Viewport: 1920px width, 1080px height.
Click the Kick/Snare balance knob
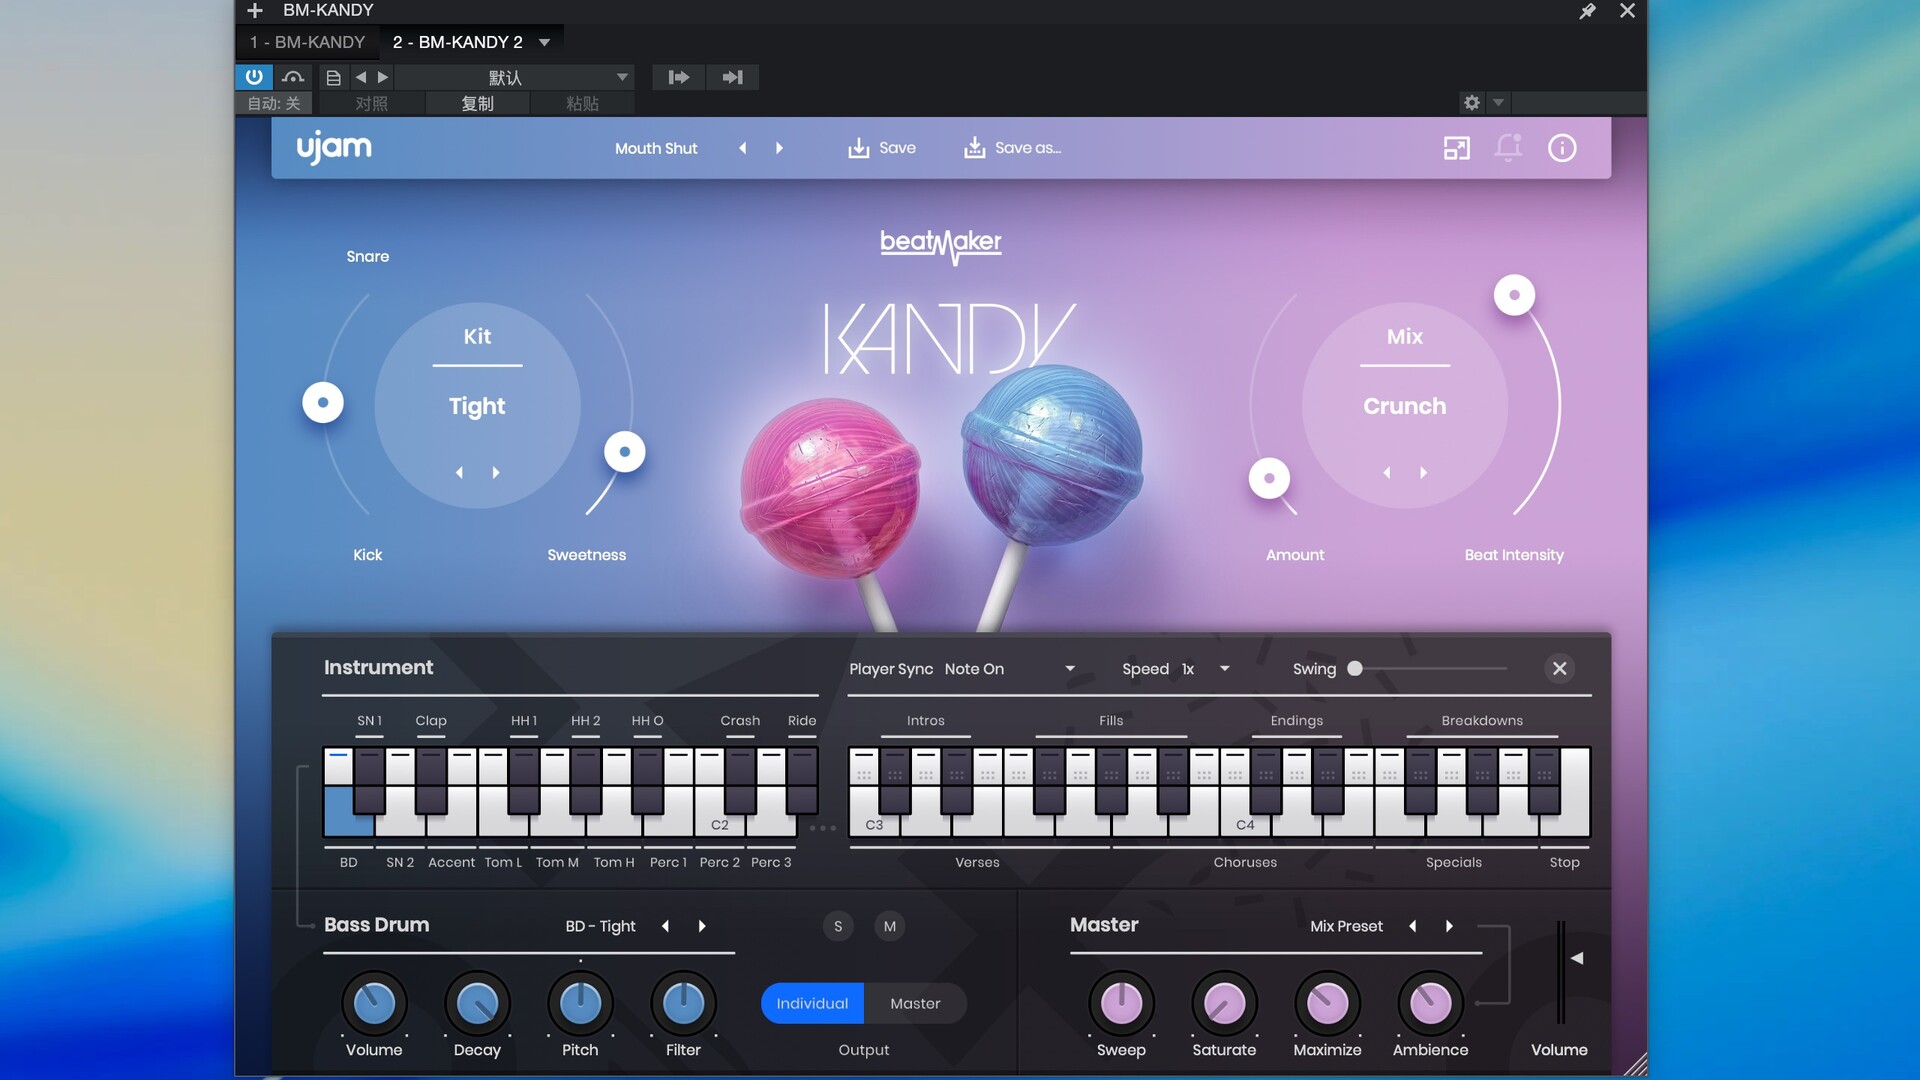(323, 402)
